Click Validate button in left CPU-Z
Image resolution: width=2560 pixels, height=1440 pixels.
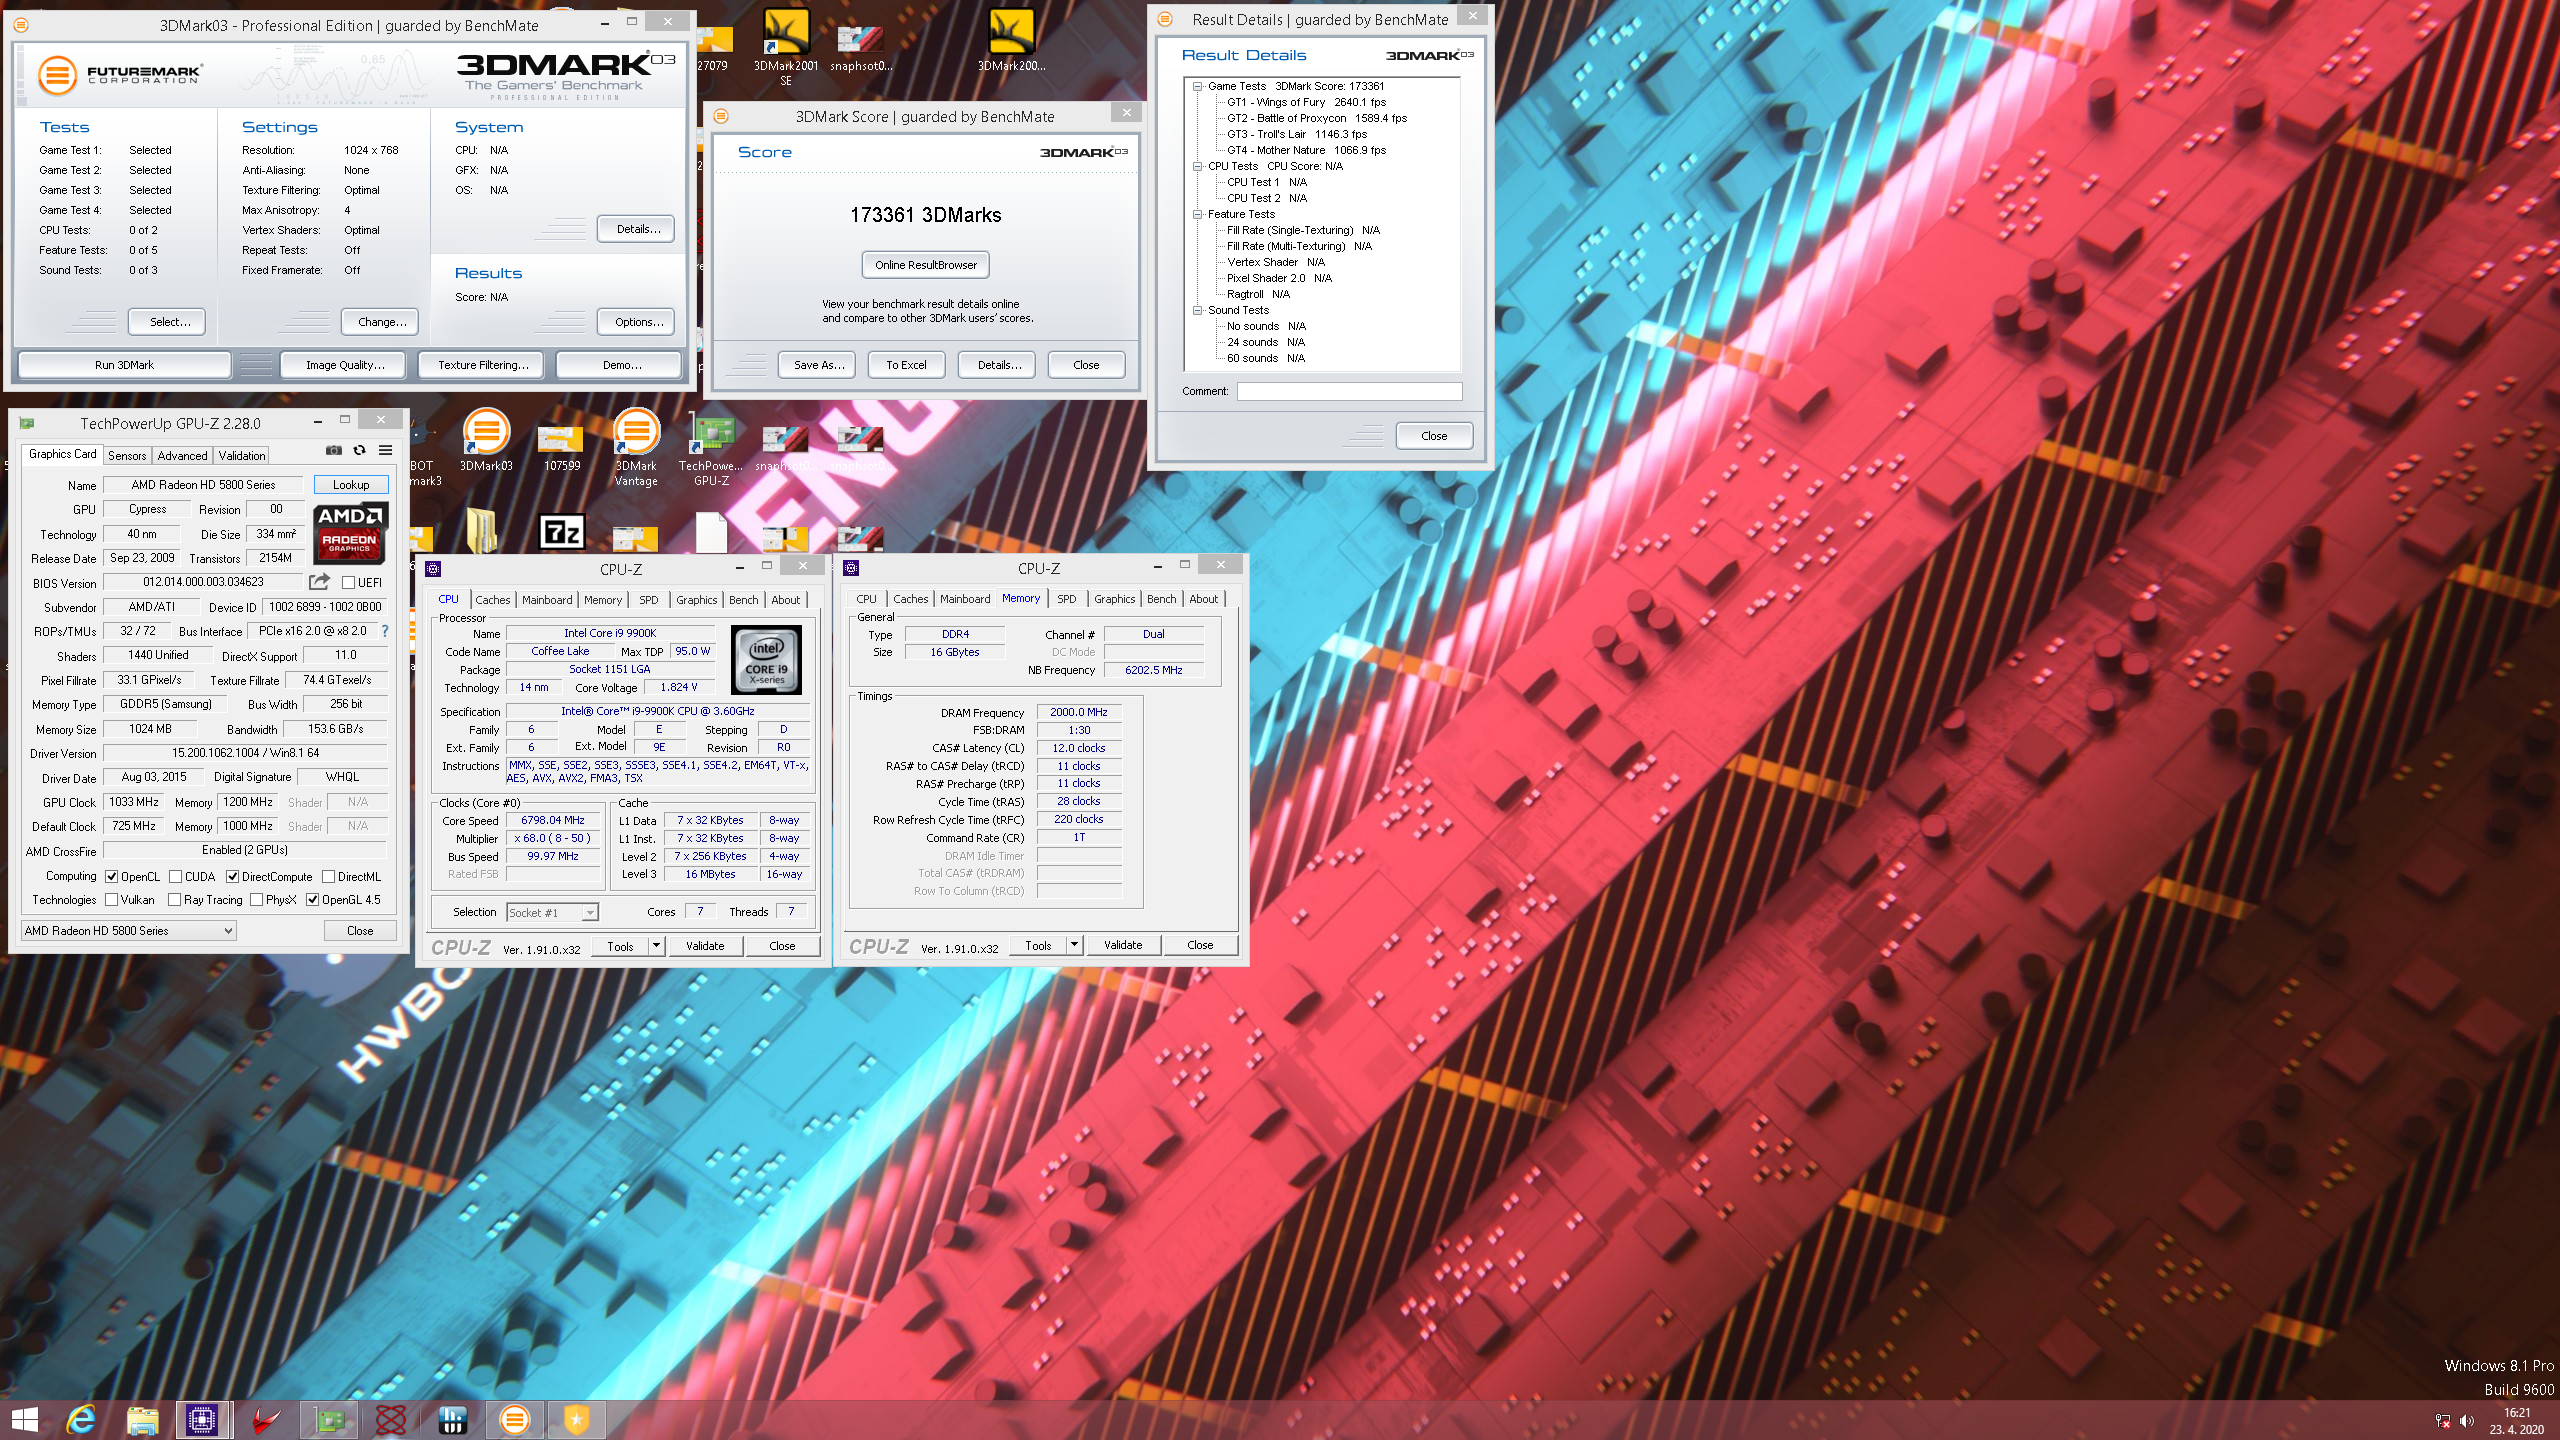point(704,945)
